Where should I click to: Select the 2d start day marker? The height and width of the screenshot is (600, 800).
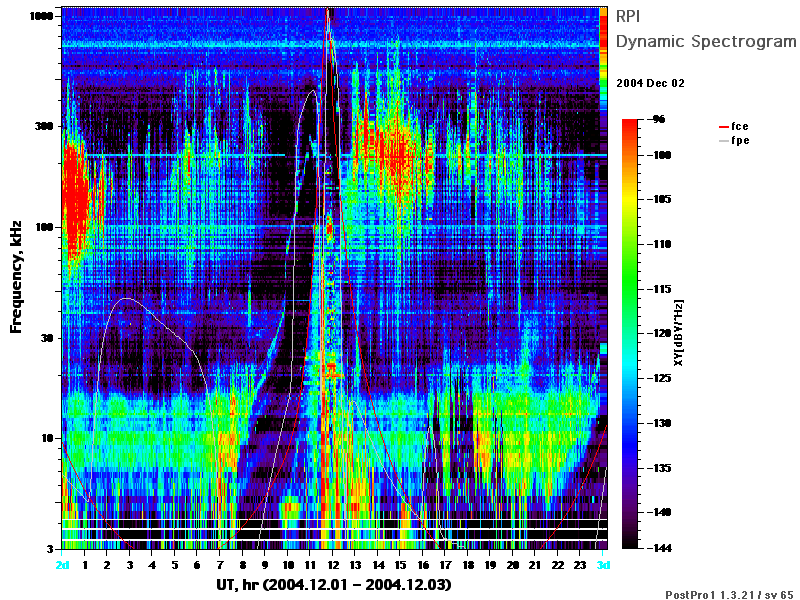[62, 565]
